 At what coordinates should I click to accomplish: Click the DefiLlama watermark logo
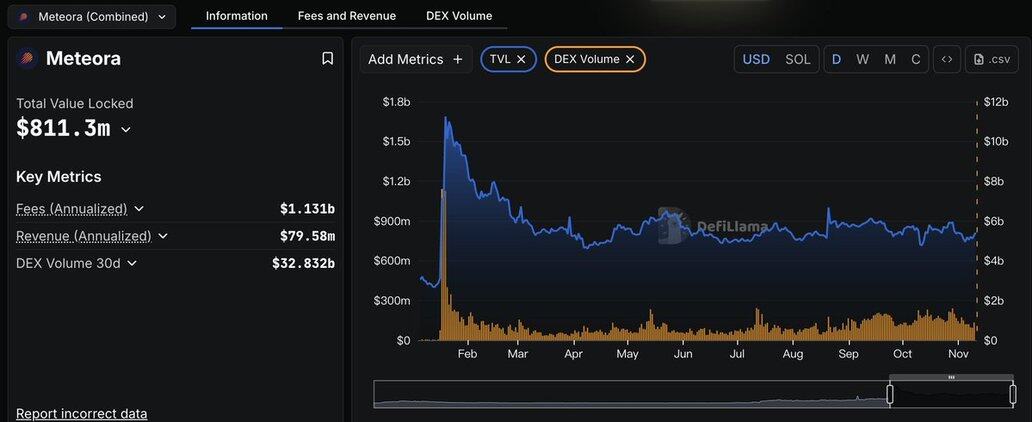point(672,226)
